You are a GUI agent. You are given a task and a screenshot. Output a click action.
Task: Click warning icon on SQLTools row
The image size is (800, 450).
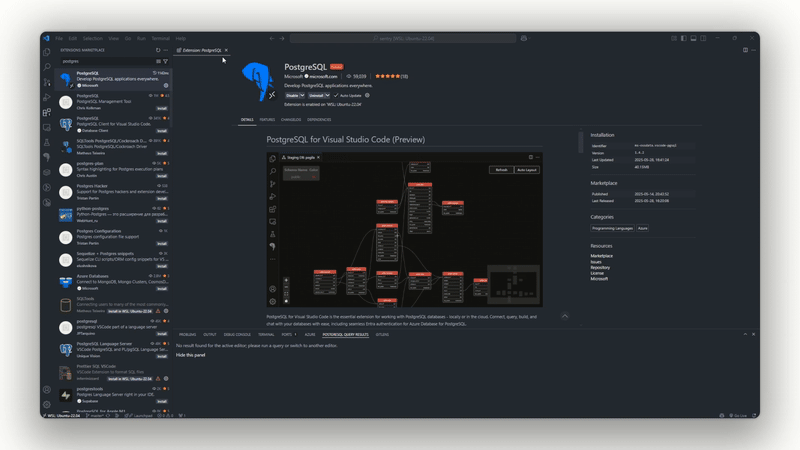coord(158,311)
